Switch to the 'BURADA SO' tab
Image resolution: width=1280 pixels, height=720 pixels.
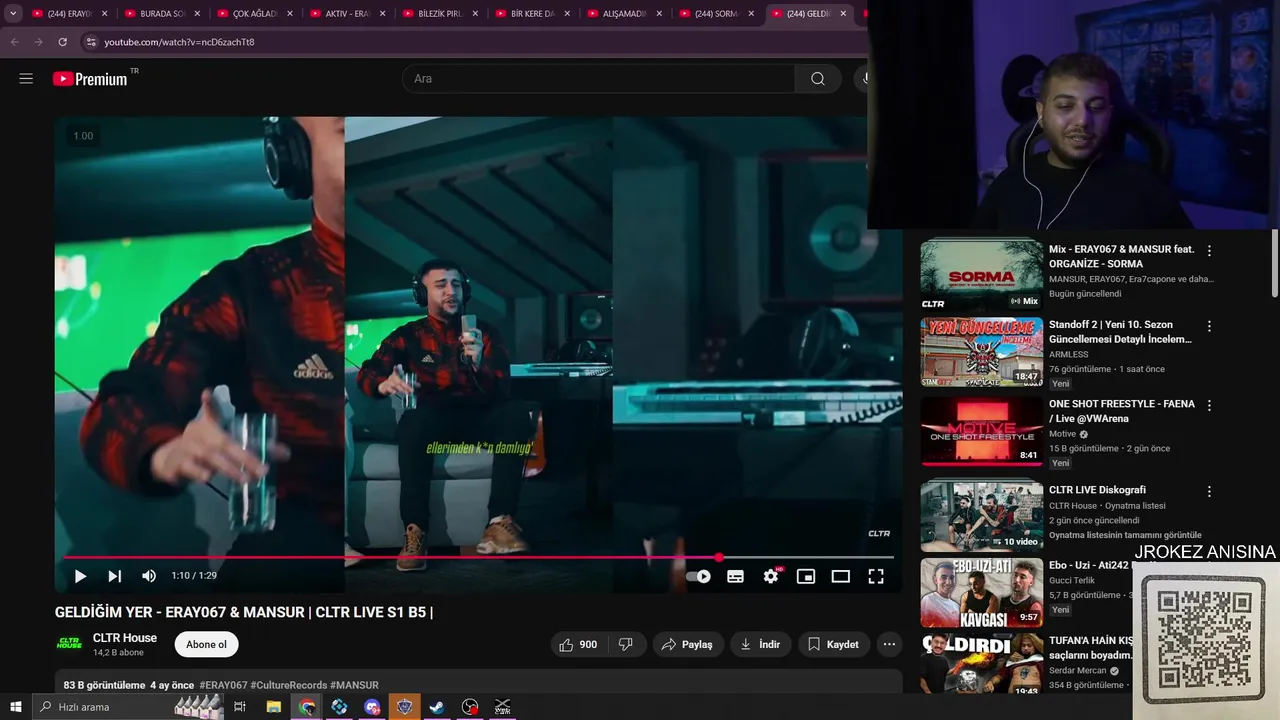click(162, 14)
